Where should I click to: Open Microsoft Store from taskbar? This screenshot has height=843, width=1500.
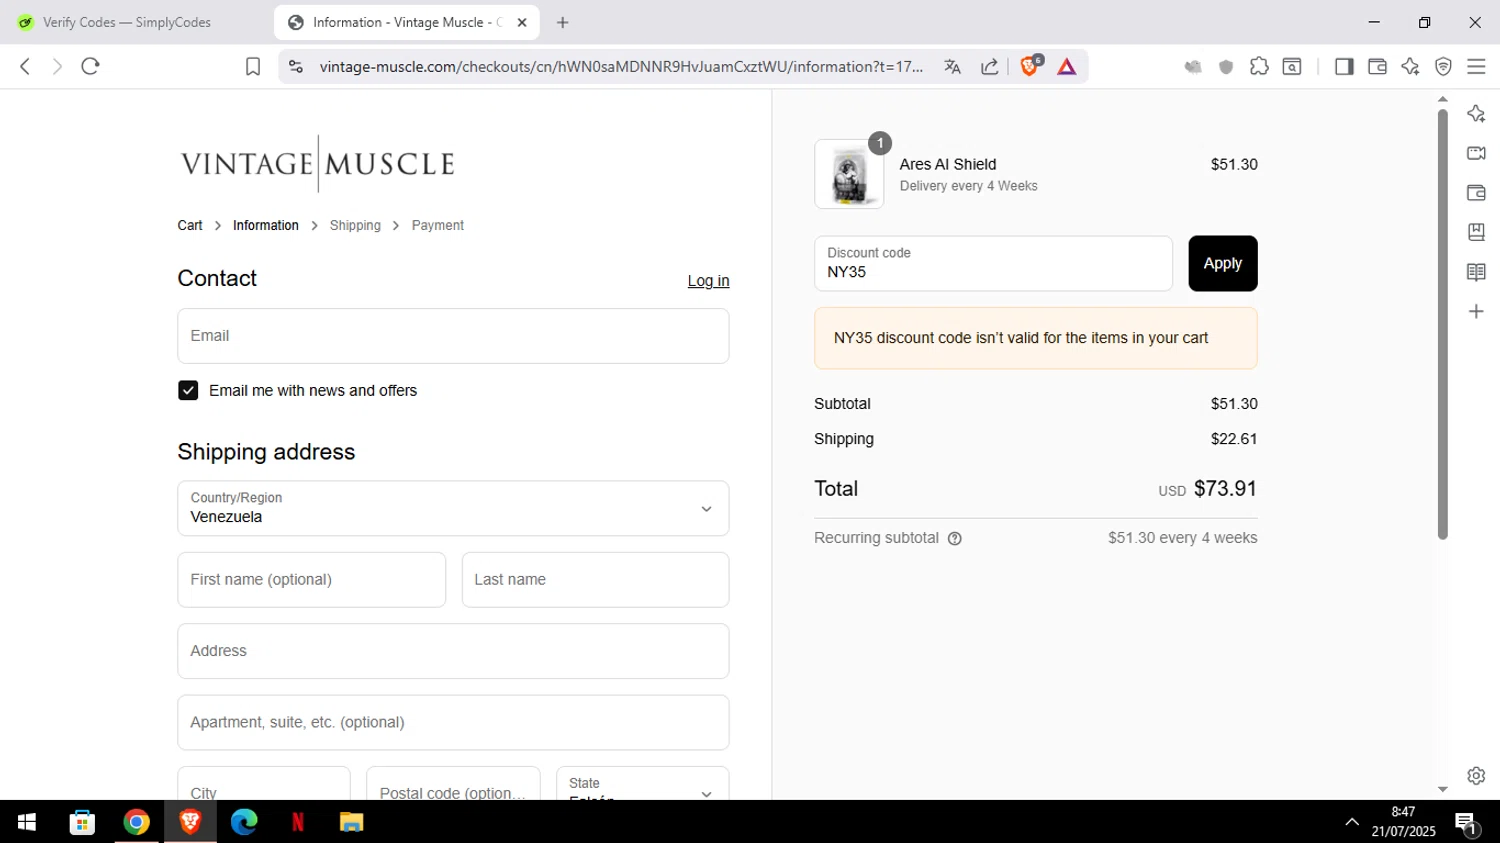(x=82, y=822)
